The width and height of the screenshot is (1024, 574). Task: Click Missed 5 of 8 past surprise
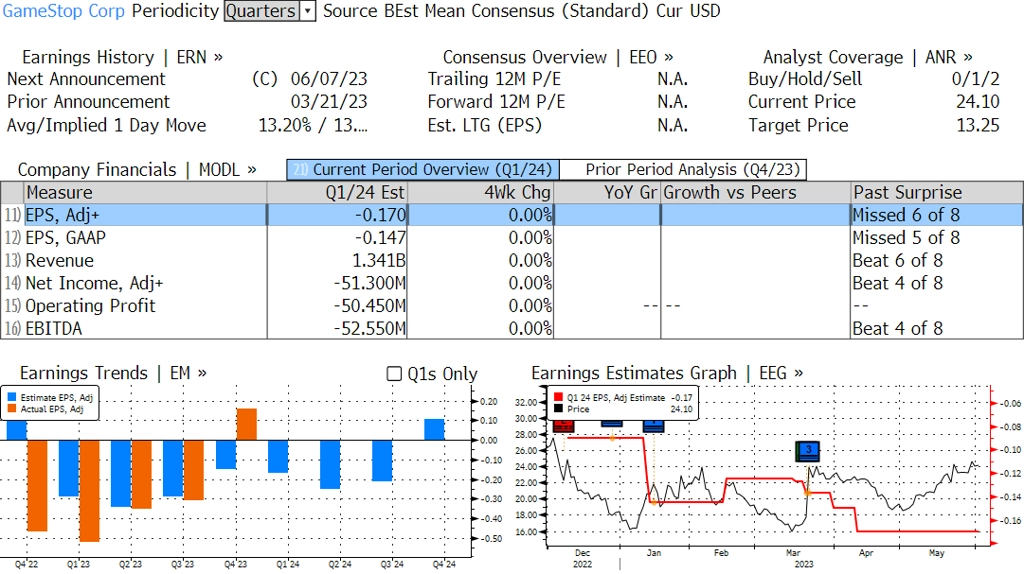(x=906, y=238)
